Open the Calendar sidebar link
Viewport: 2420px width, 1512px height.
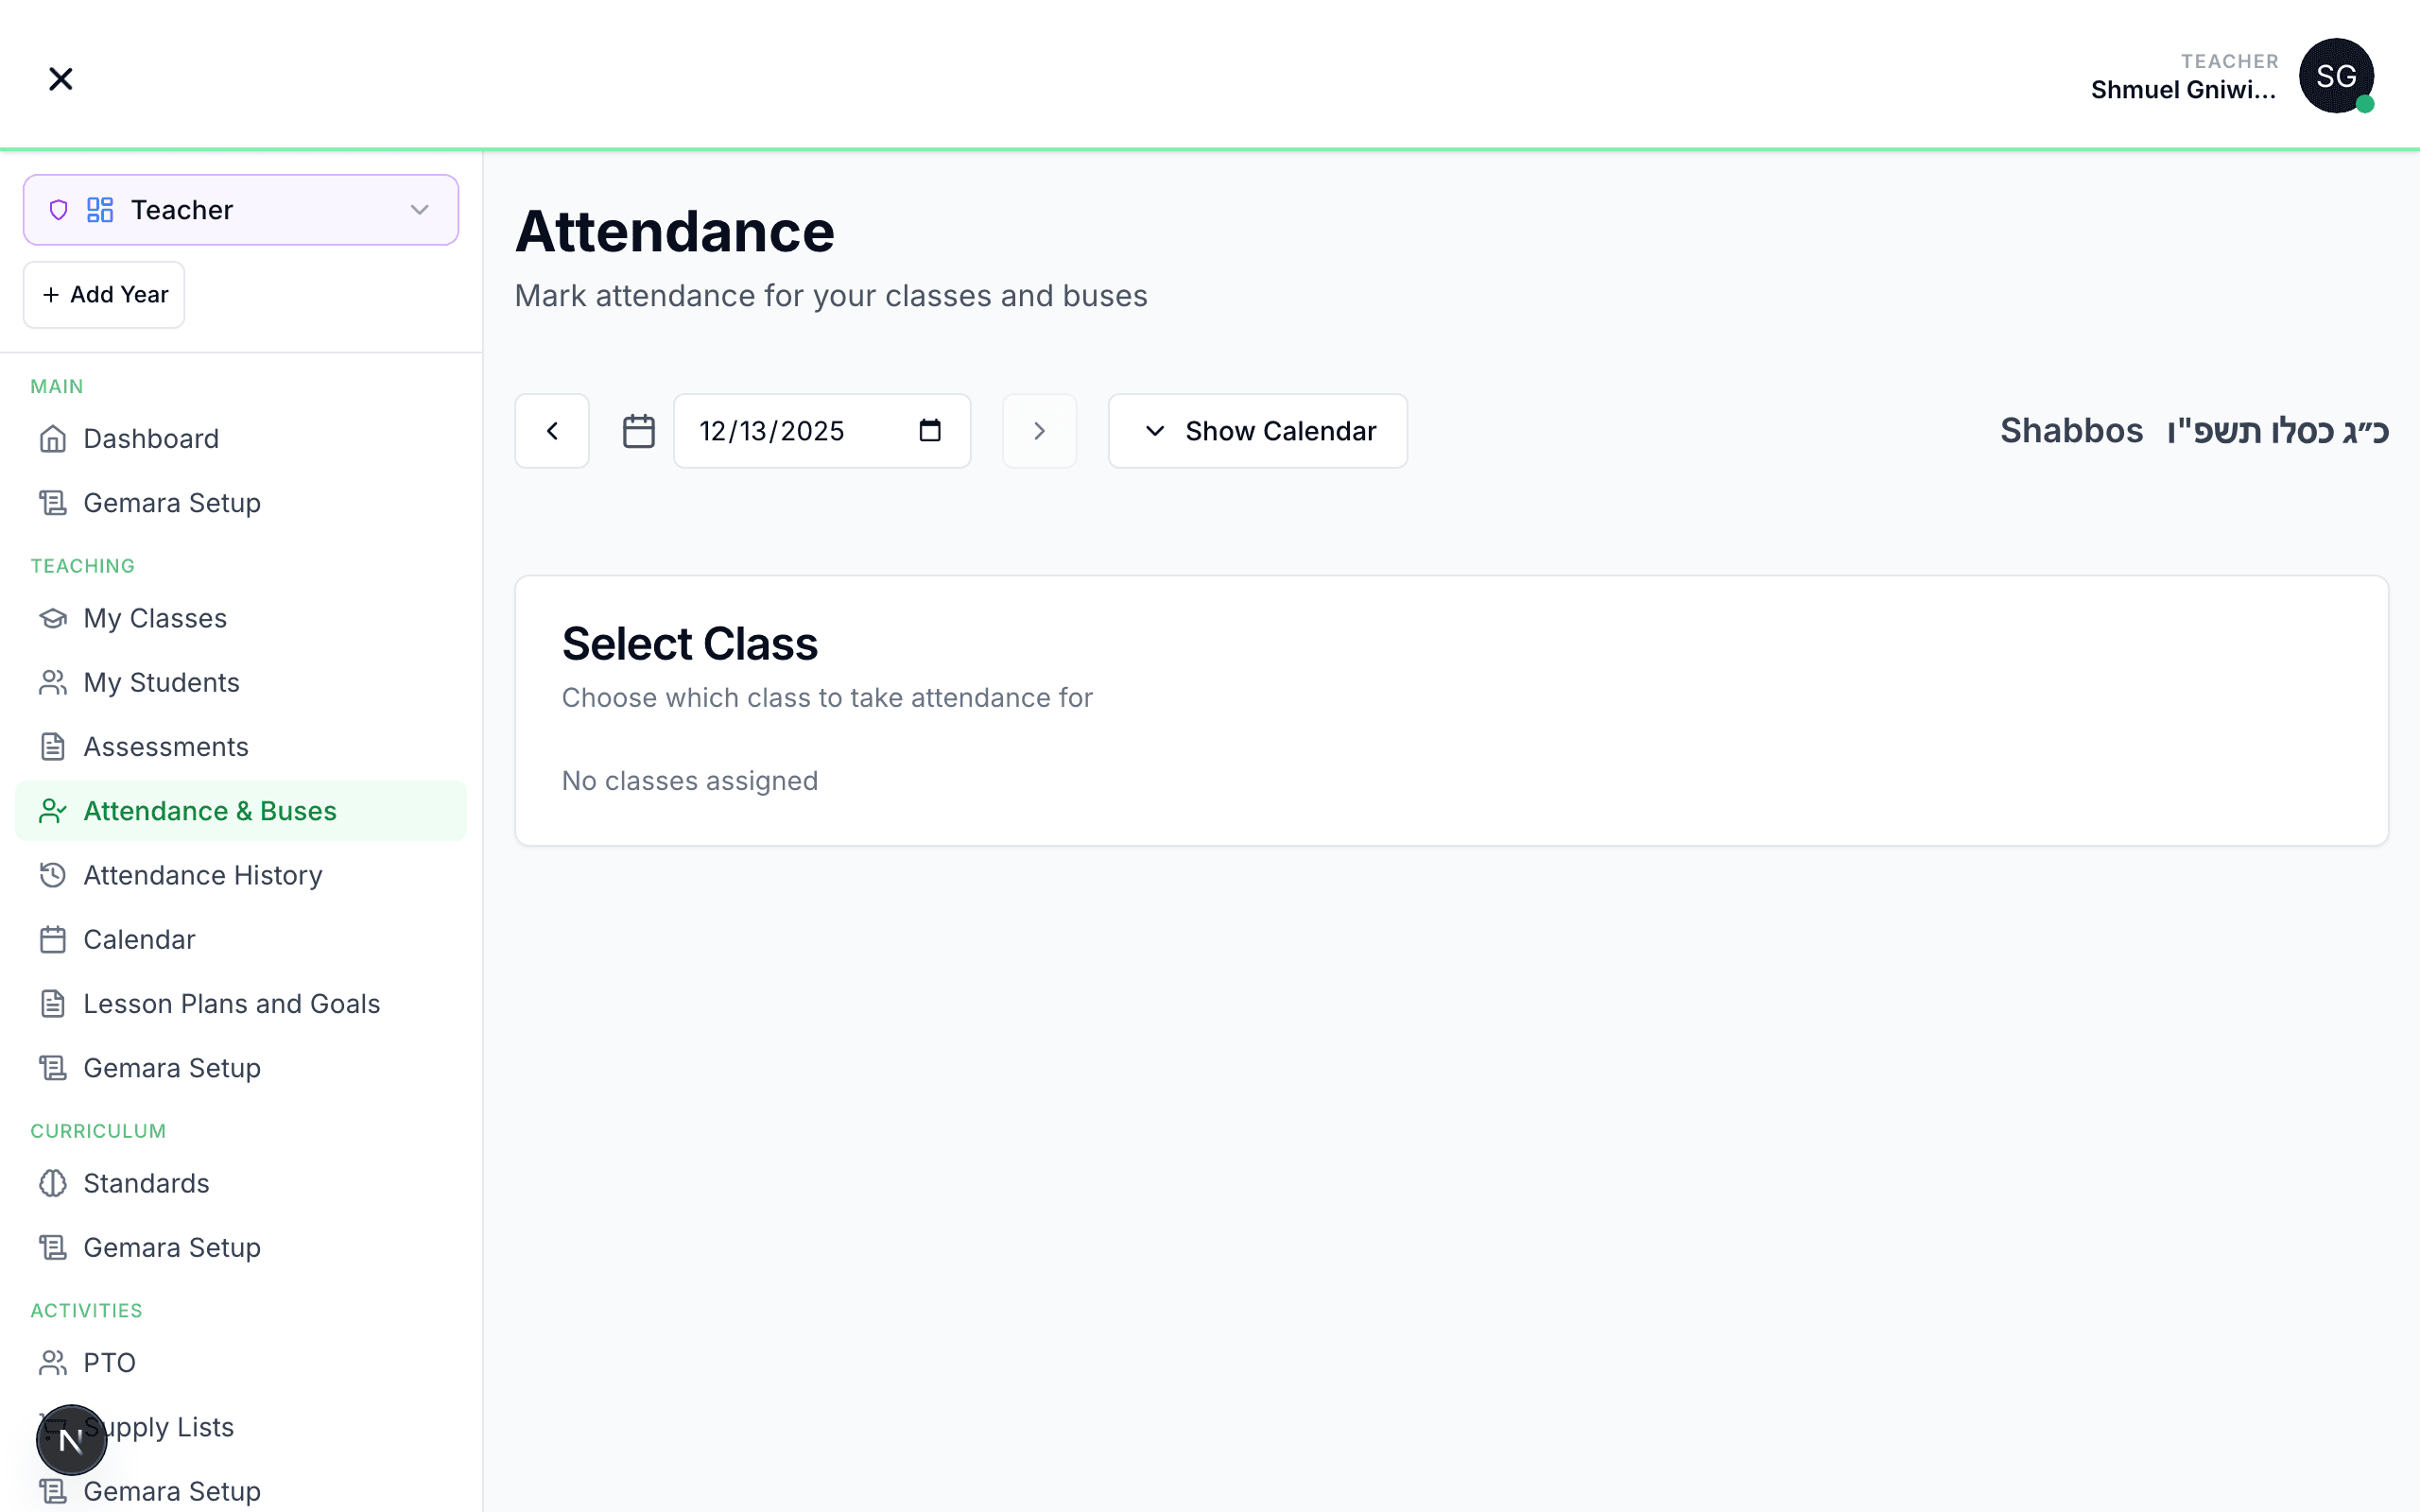[x=139, y=940]
